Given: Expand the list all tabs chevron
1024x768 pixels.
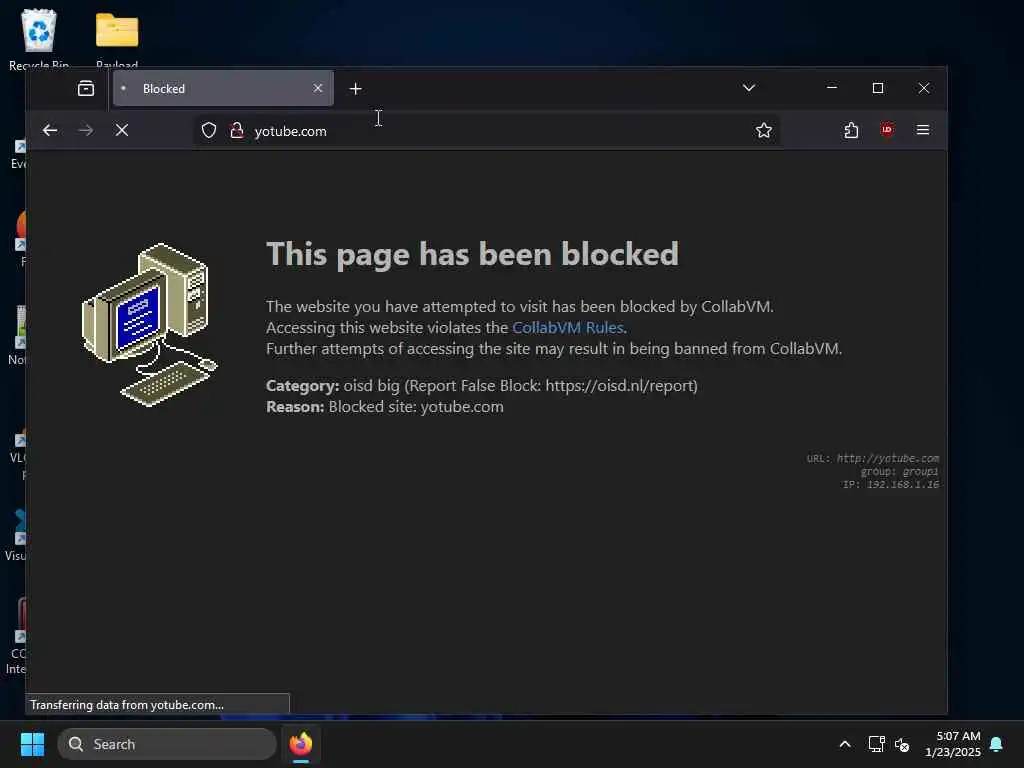Looking at the screenshot, I should click(x=749, y=88).
